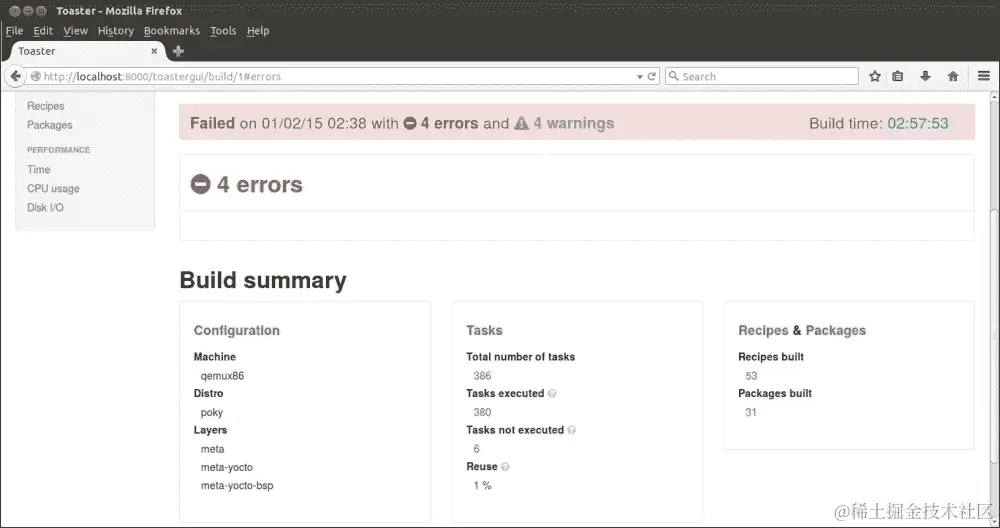Viewport: 1000px width, 528px height.
Task: Click the error icon in failed banner
Action: [410, 123]
